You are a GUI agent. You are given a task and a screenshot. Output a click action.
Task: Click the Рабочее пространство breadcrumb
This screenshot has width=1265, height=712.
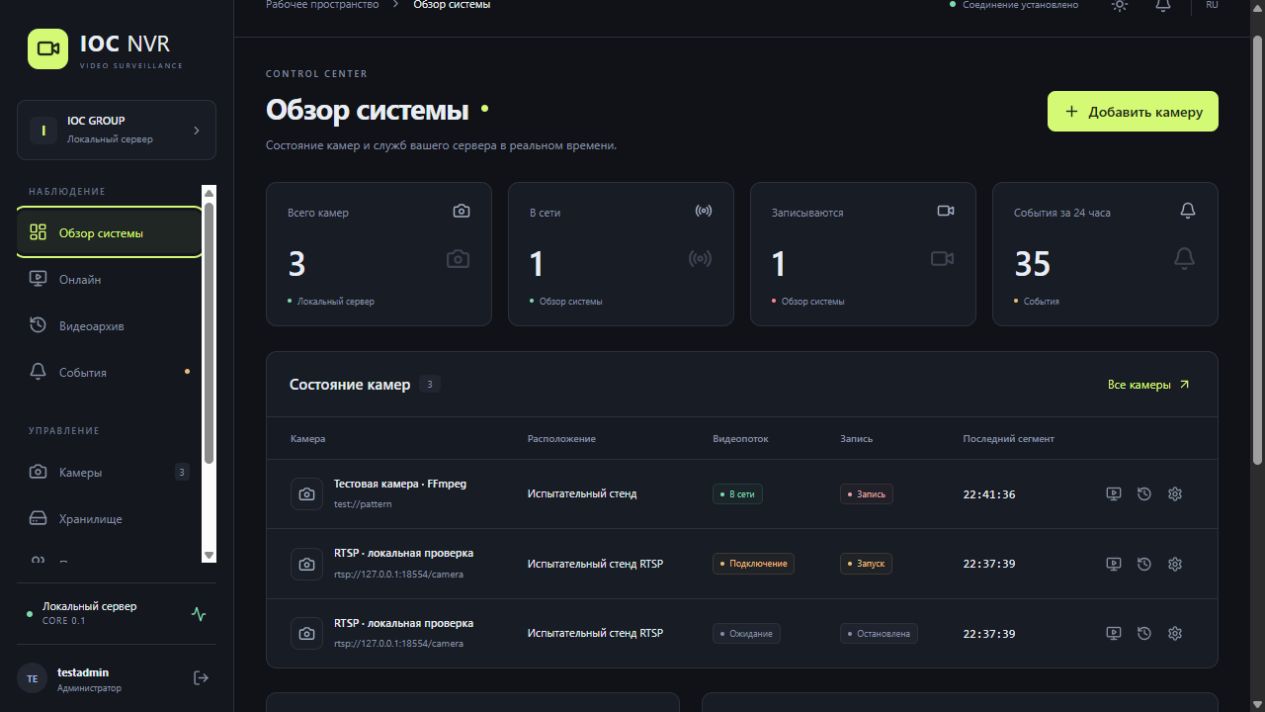coord(322,6)
